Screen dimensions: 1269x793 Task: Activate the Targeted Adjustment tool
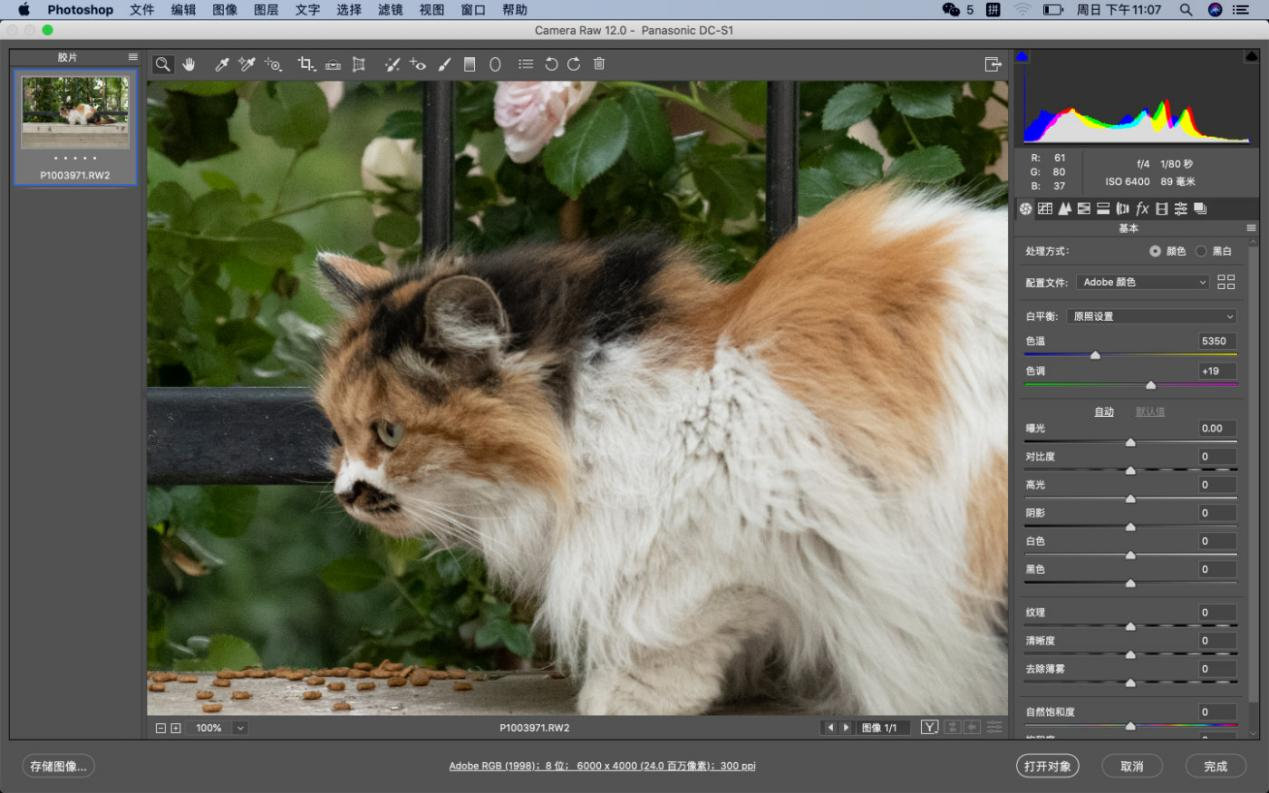[x=273, y=64]
